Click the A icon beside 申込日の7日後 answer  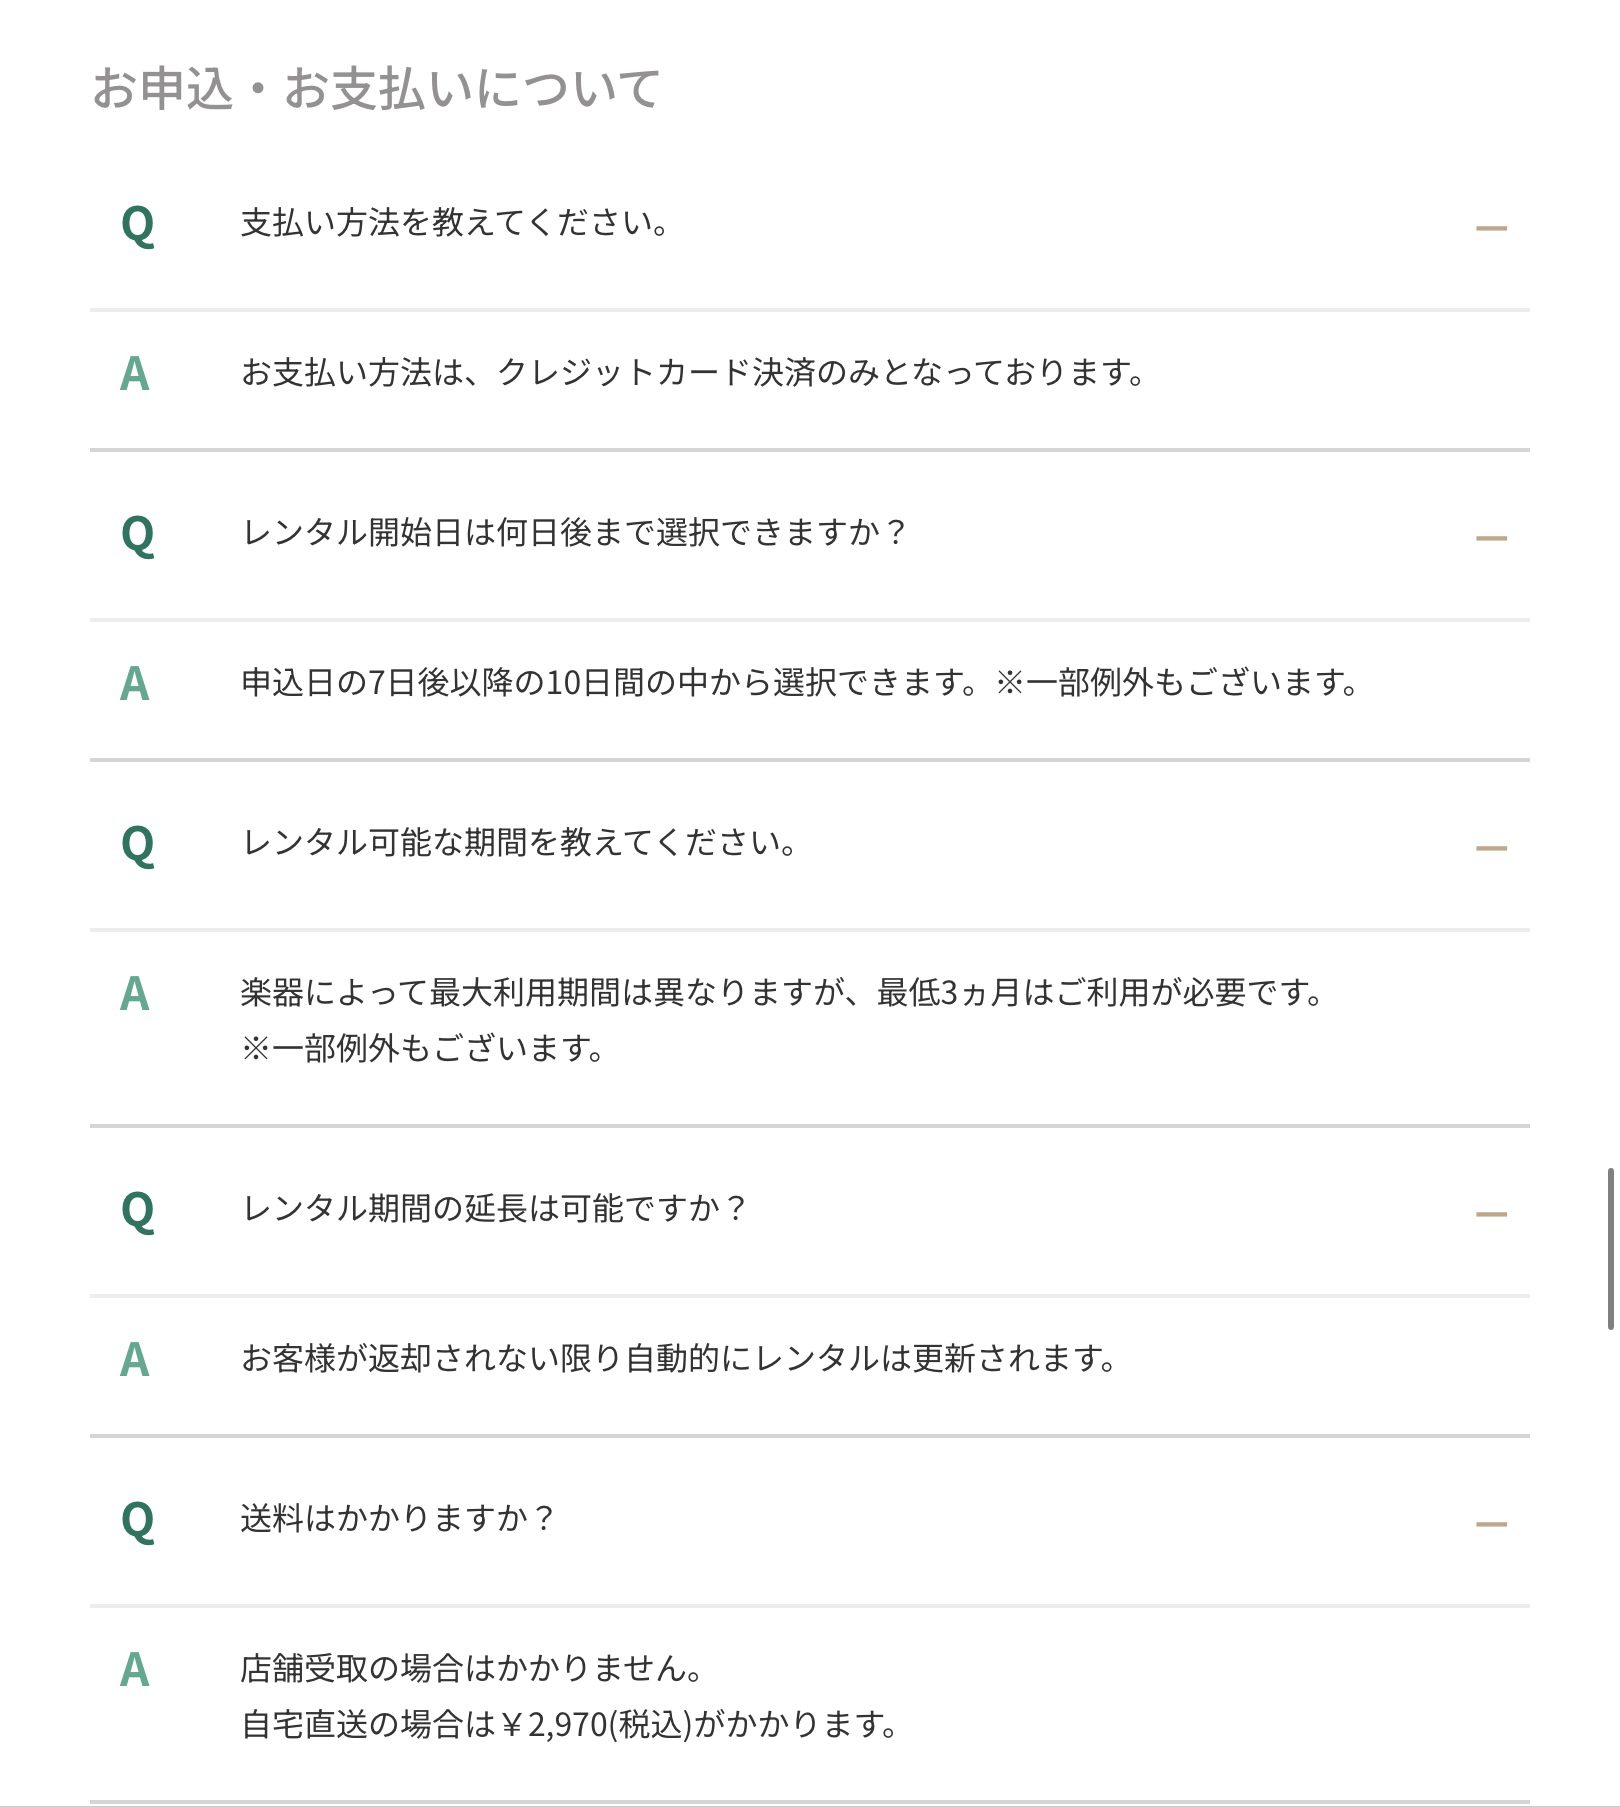pos(135,685)
